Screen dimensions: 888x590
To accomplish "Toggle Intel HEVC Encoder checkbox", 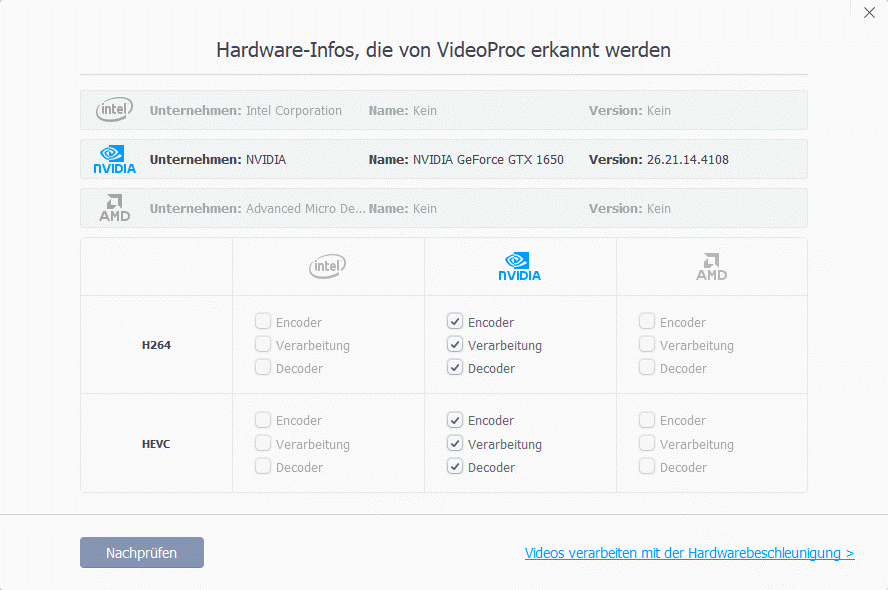I will 263,420.
